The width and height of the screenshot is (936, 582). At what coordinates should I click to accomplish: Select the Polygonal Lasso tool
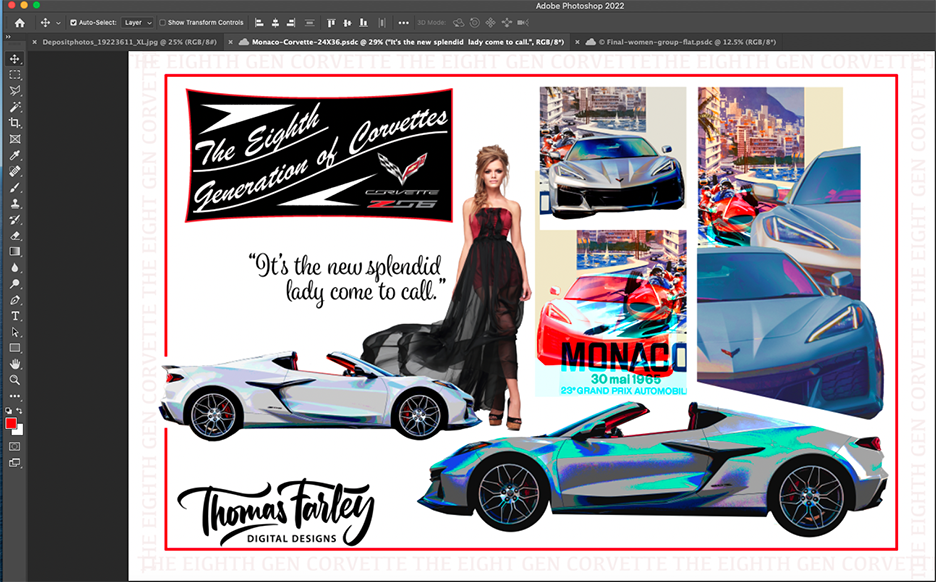(x=15, y=91)
